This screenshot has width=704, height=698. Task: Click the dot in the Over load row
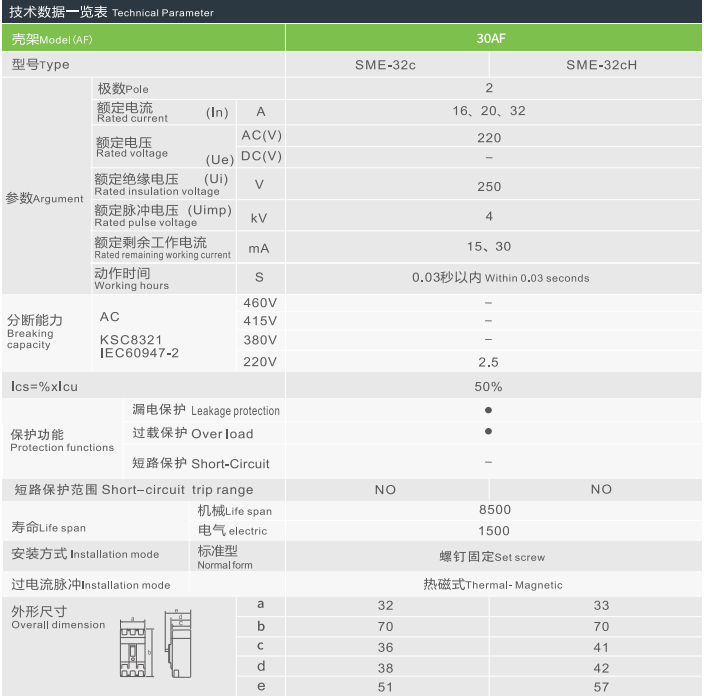[488, 431]
